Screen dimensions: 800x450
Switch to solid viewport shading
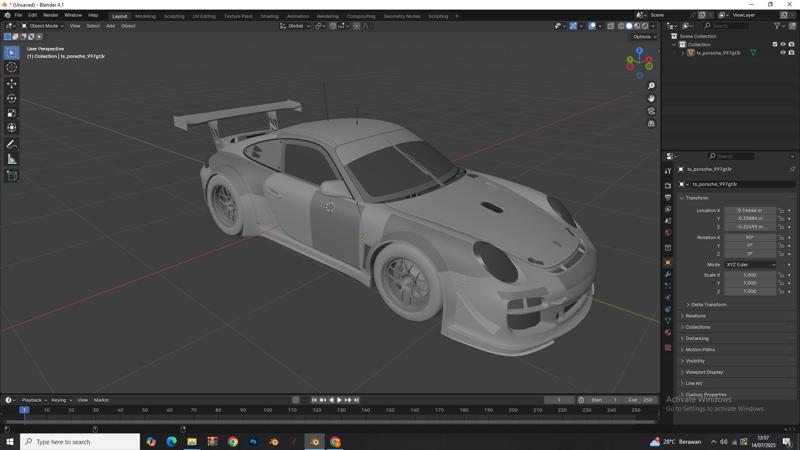629,26
